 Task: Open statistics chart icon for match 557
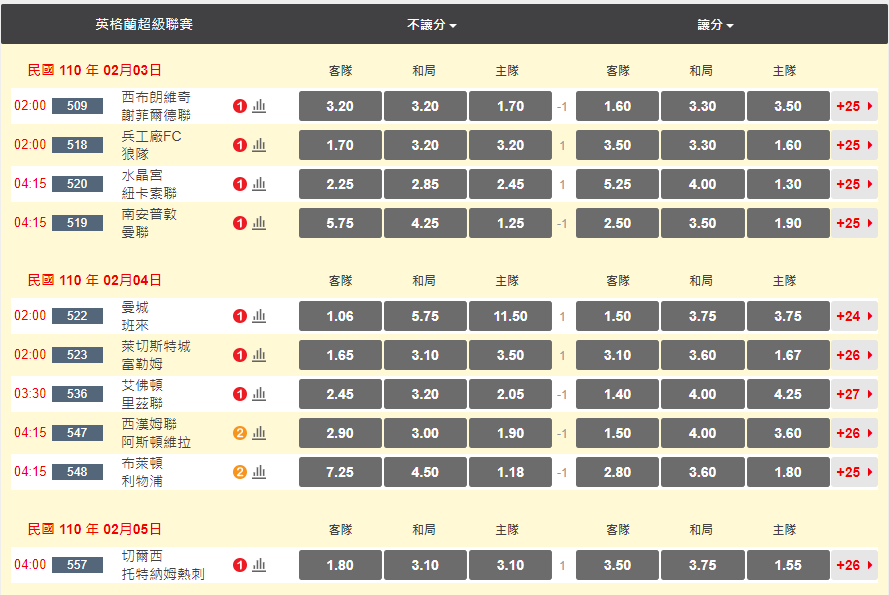(259, 565)
